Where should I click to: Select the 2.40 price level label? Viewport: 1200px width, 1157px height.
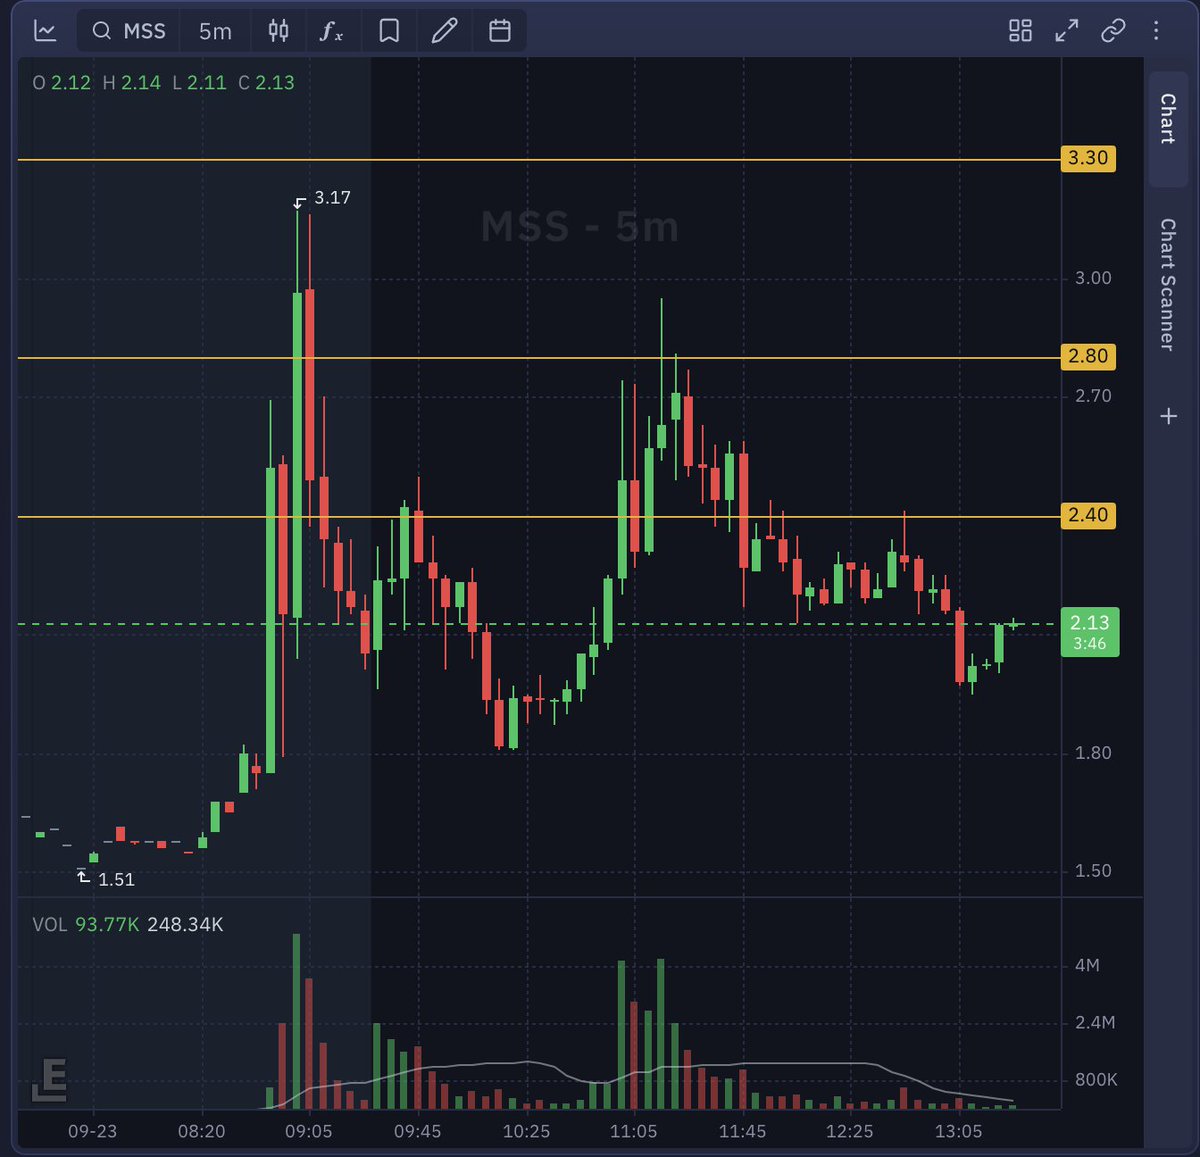point(1088,515)
